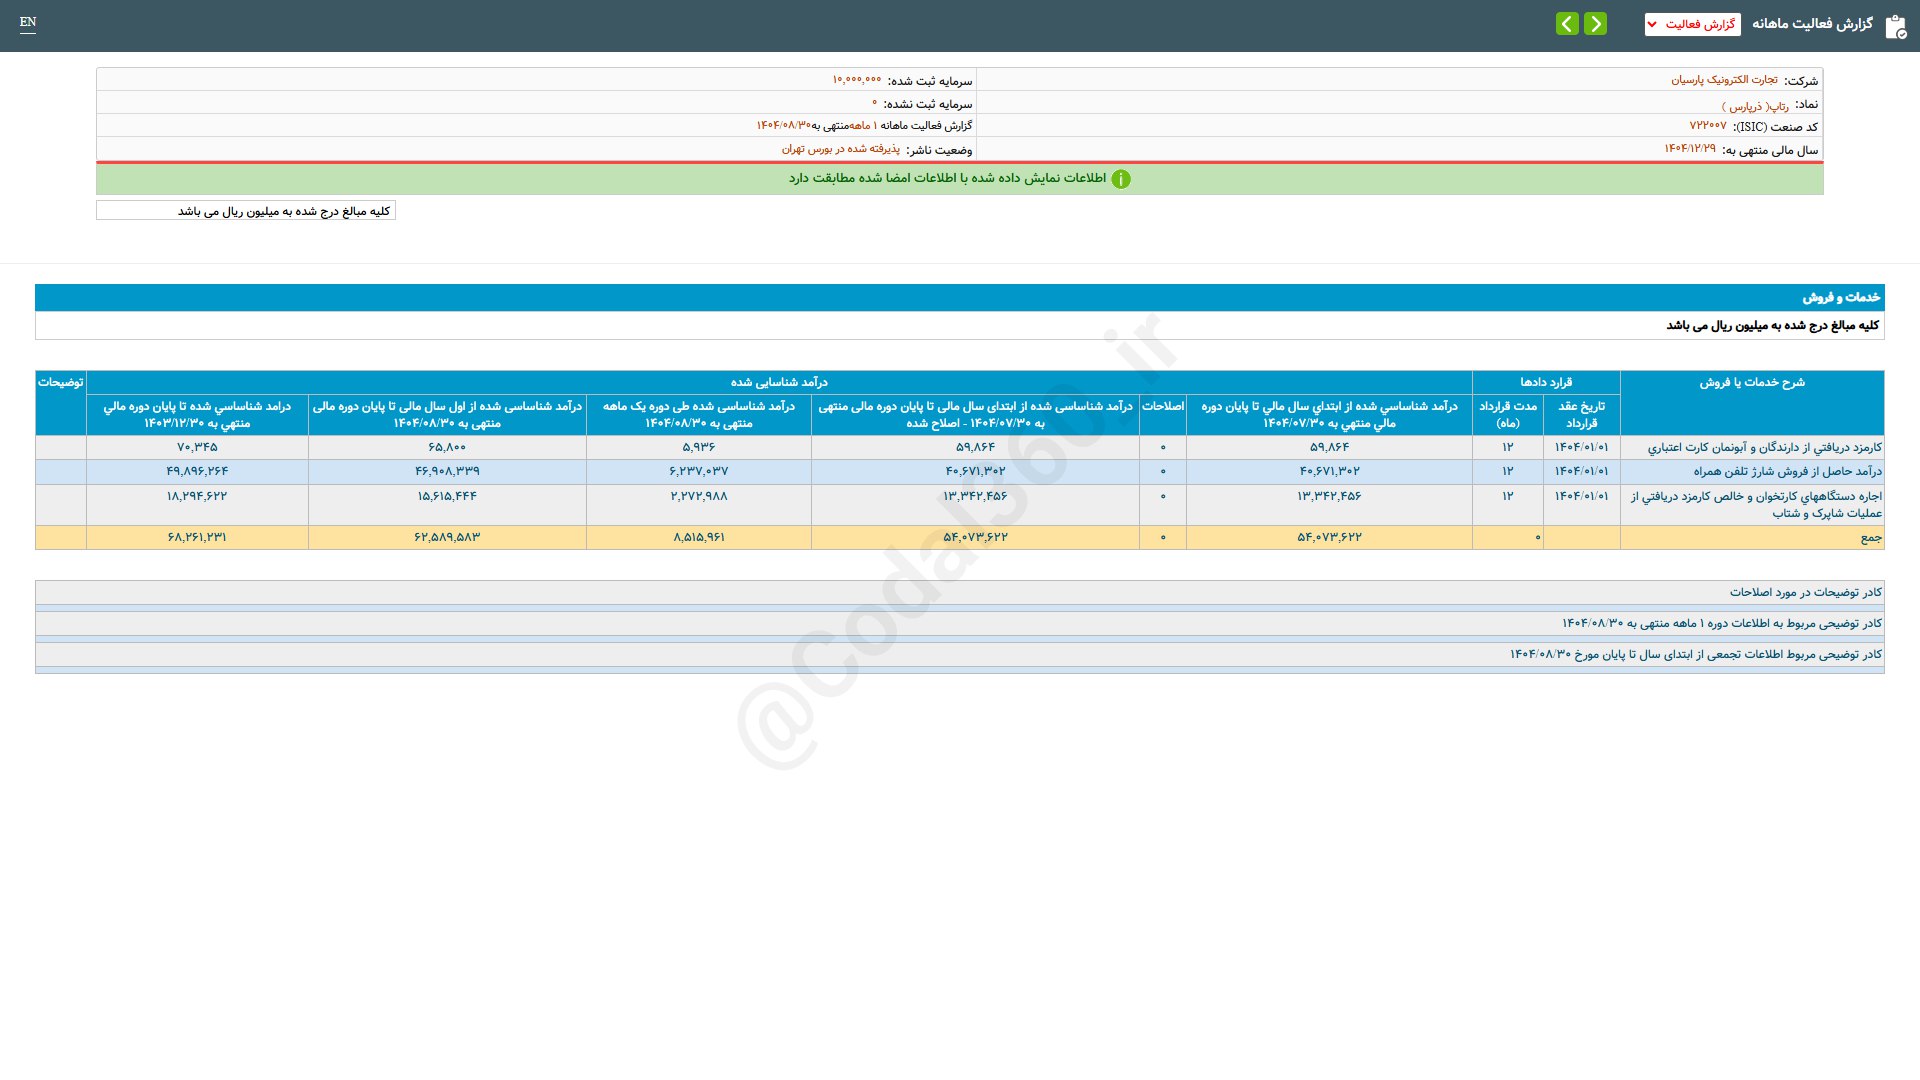Click the total value ۸,۵۱۵,۹۶۱ cell
Screen dimensions: 1920x1080
click(x=698, y=538)
